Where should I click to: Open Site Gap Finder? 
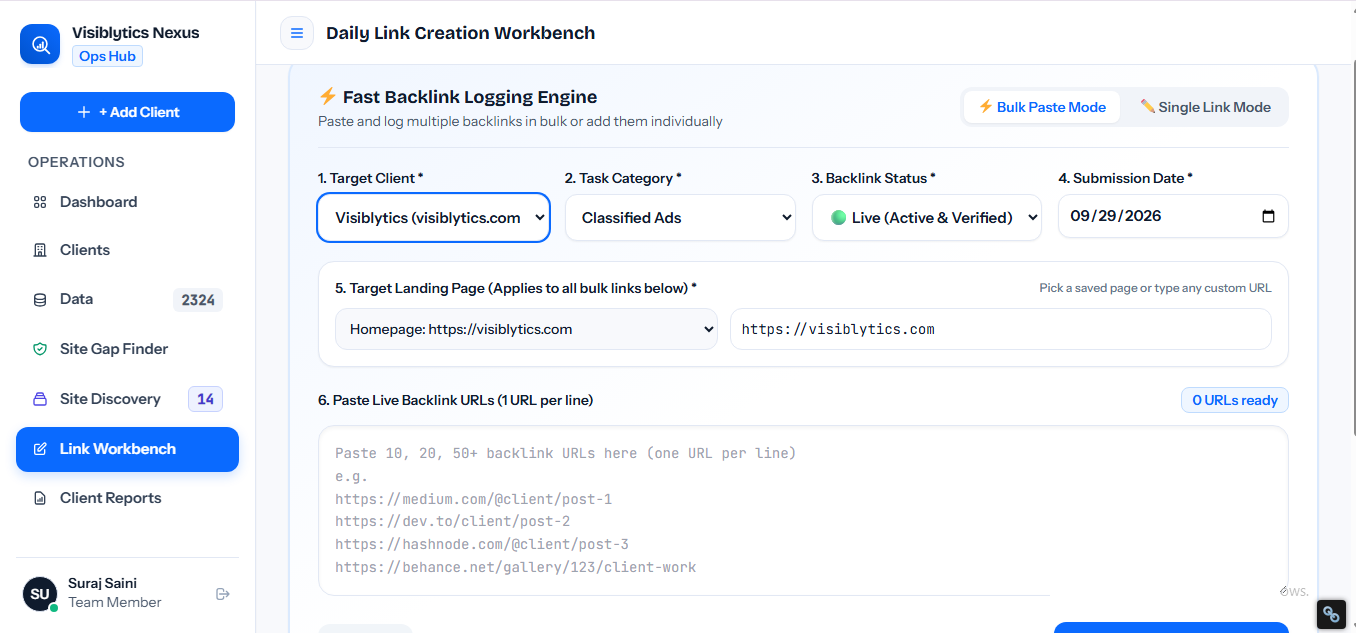pos(128,349)
